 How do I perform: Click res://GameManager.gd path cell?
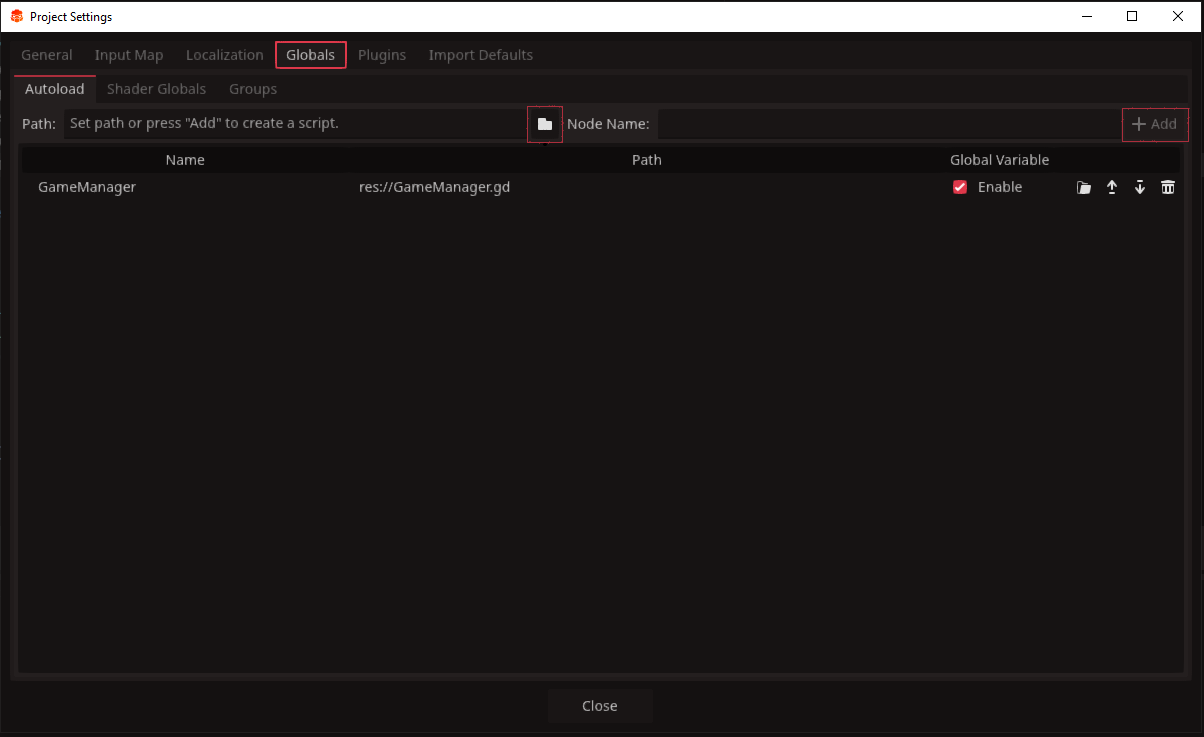[x=435, y=187]
